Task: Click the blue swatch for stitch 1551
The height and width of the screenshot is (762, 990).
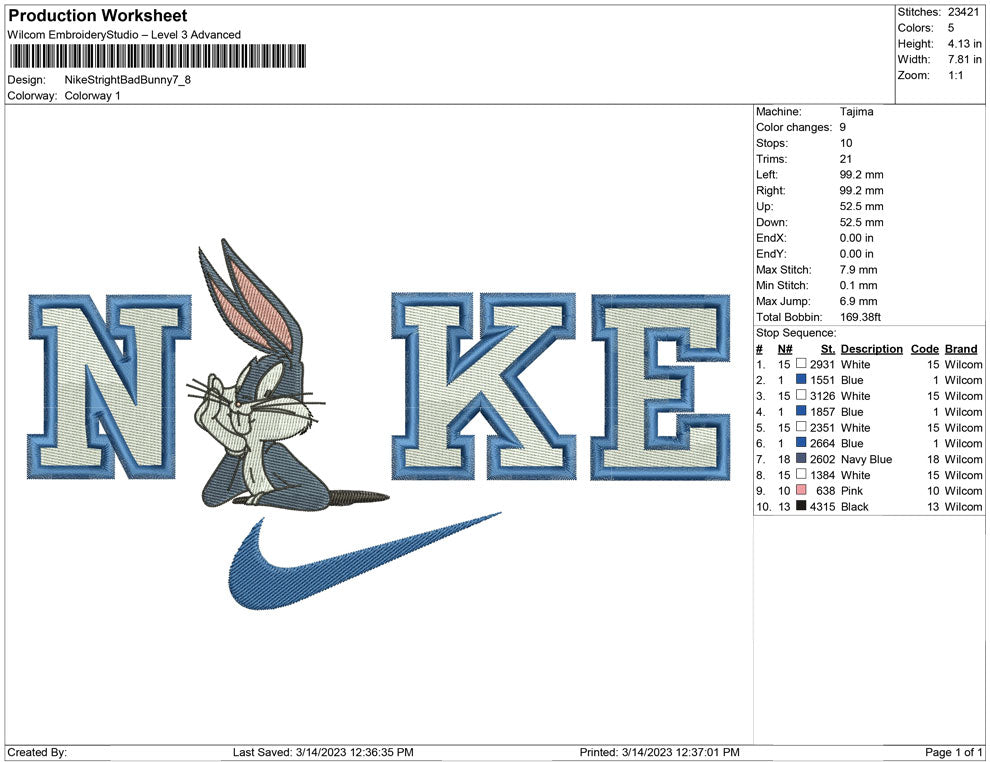Action: (801, 379)
